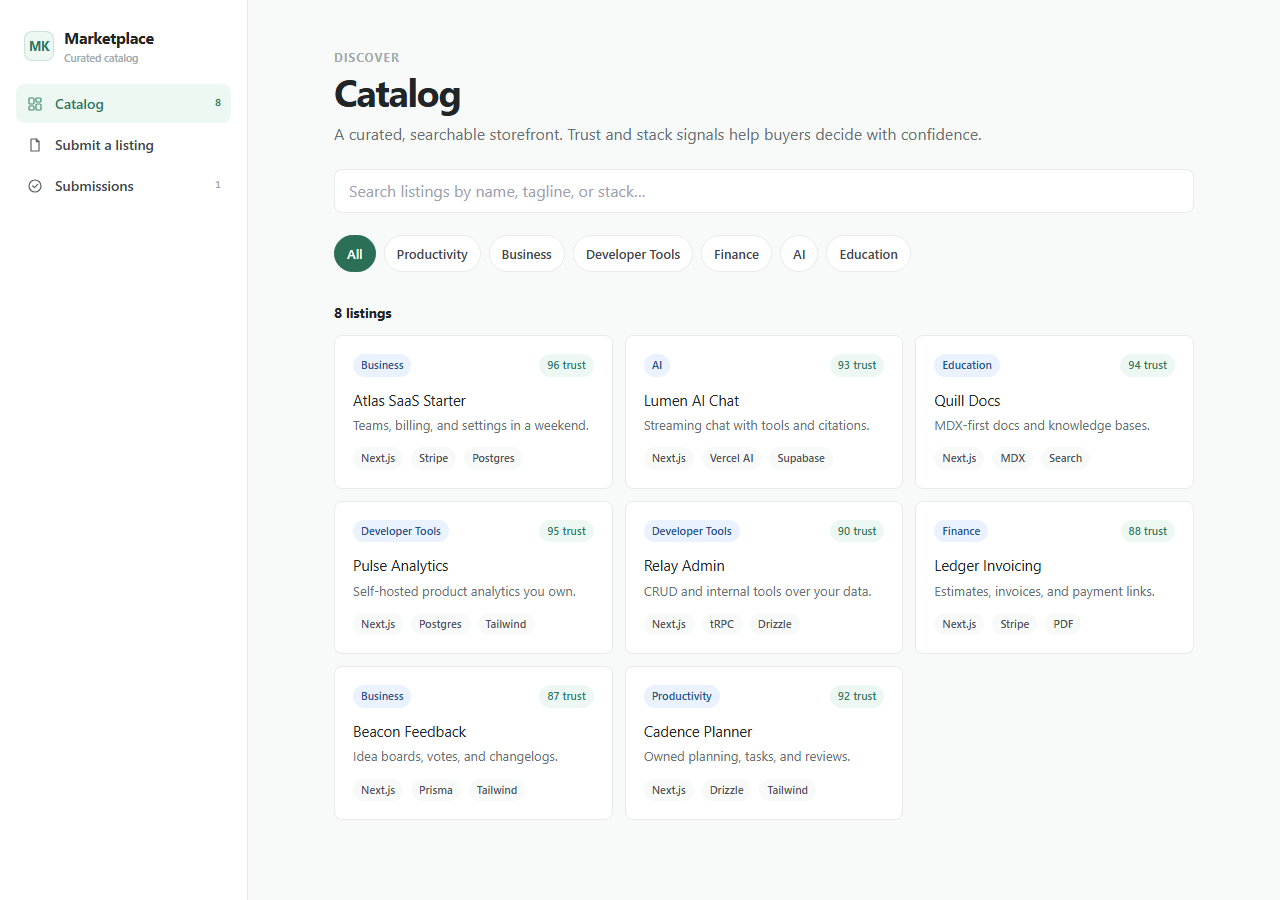Image resolution: width=1280 pixels, height=900 pixels.
Task: Click the 92 trust badge on Cadence Planner
Action: (x=857, y=696)
